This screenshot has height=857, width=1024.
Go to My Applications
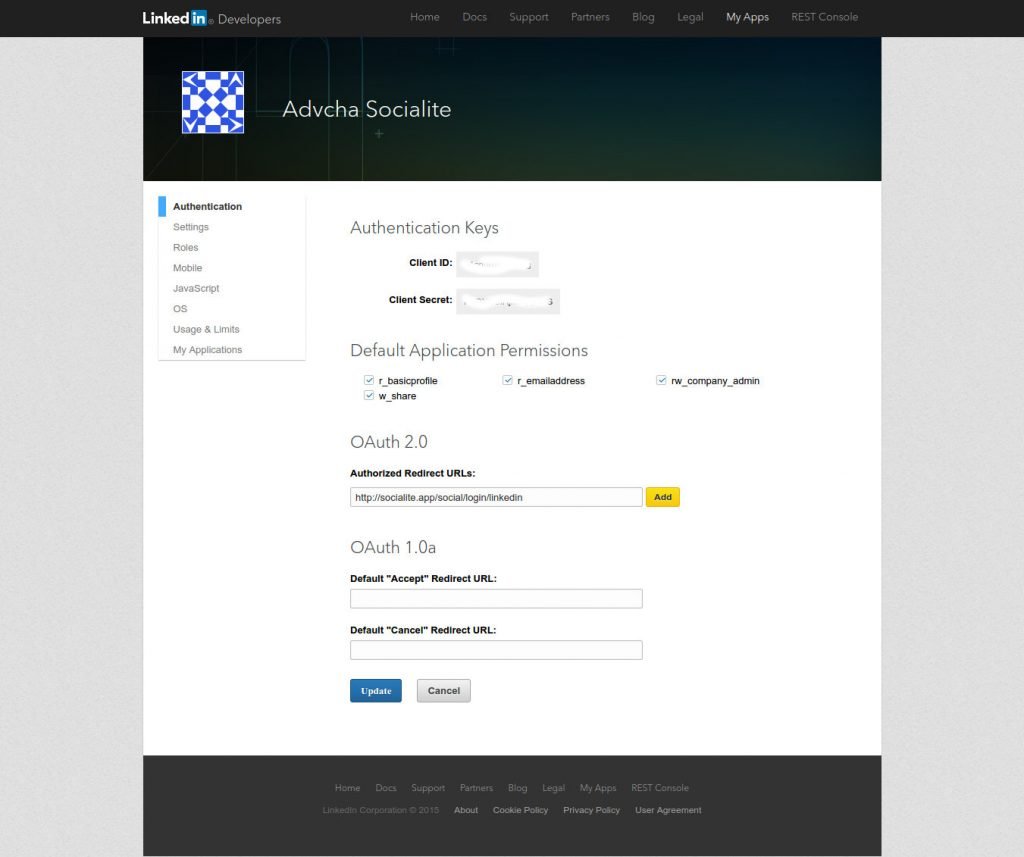click(207, 349)
